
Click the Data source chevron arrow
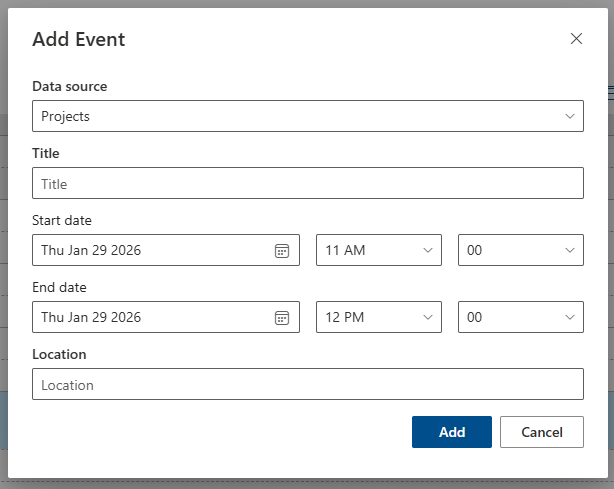click(570, 116)
